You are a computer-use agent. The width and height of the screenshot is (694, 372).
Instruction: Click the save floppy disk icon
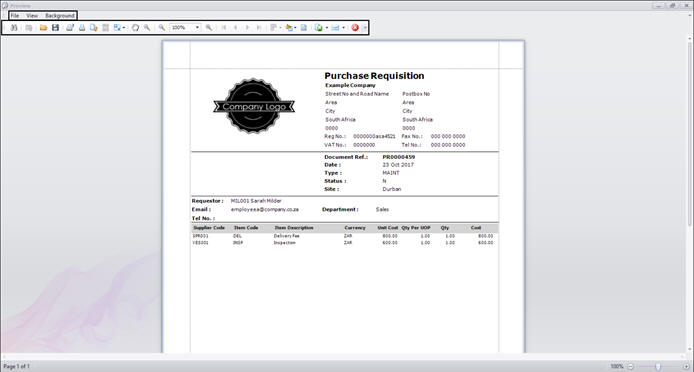tap(55, 27)
